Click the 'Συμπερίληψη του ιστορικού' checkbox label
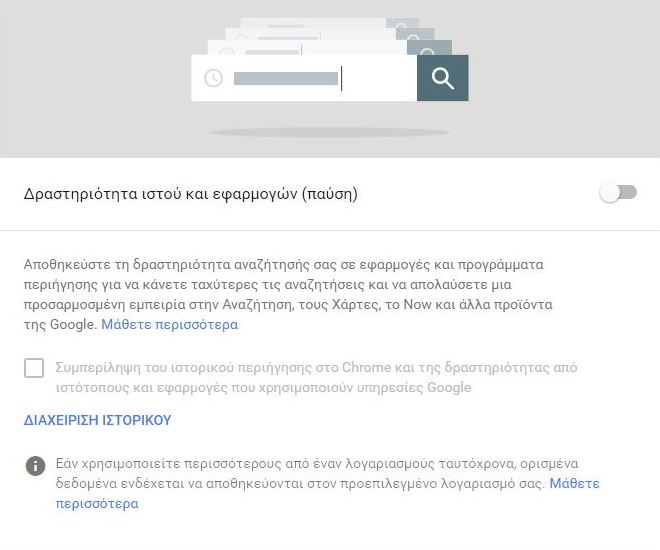The height and width of the screenshot is (550, 660). coord(316,377)
